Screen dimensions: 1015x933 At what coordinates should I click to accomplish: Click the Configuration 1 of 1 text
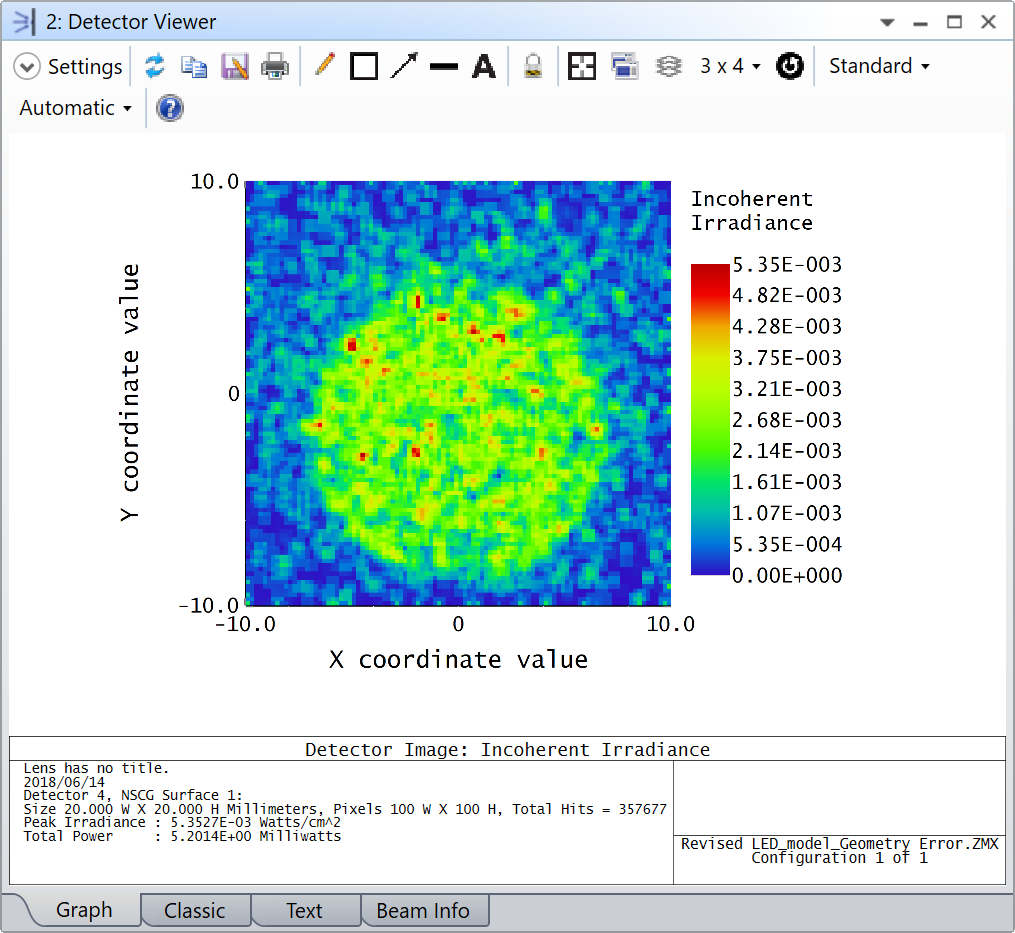click(840, 858)
